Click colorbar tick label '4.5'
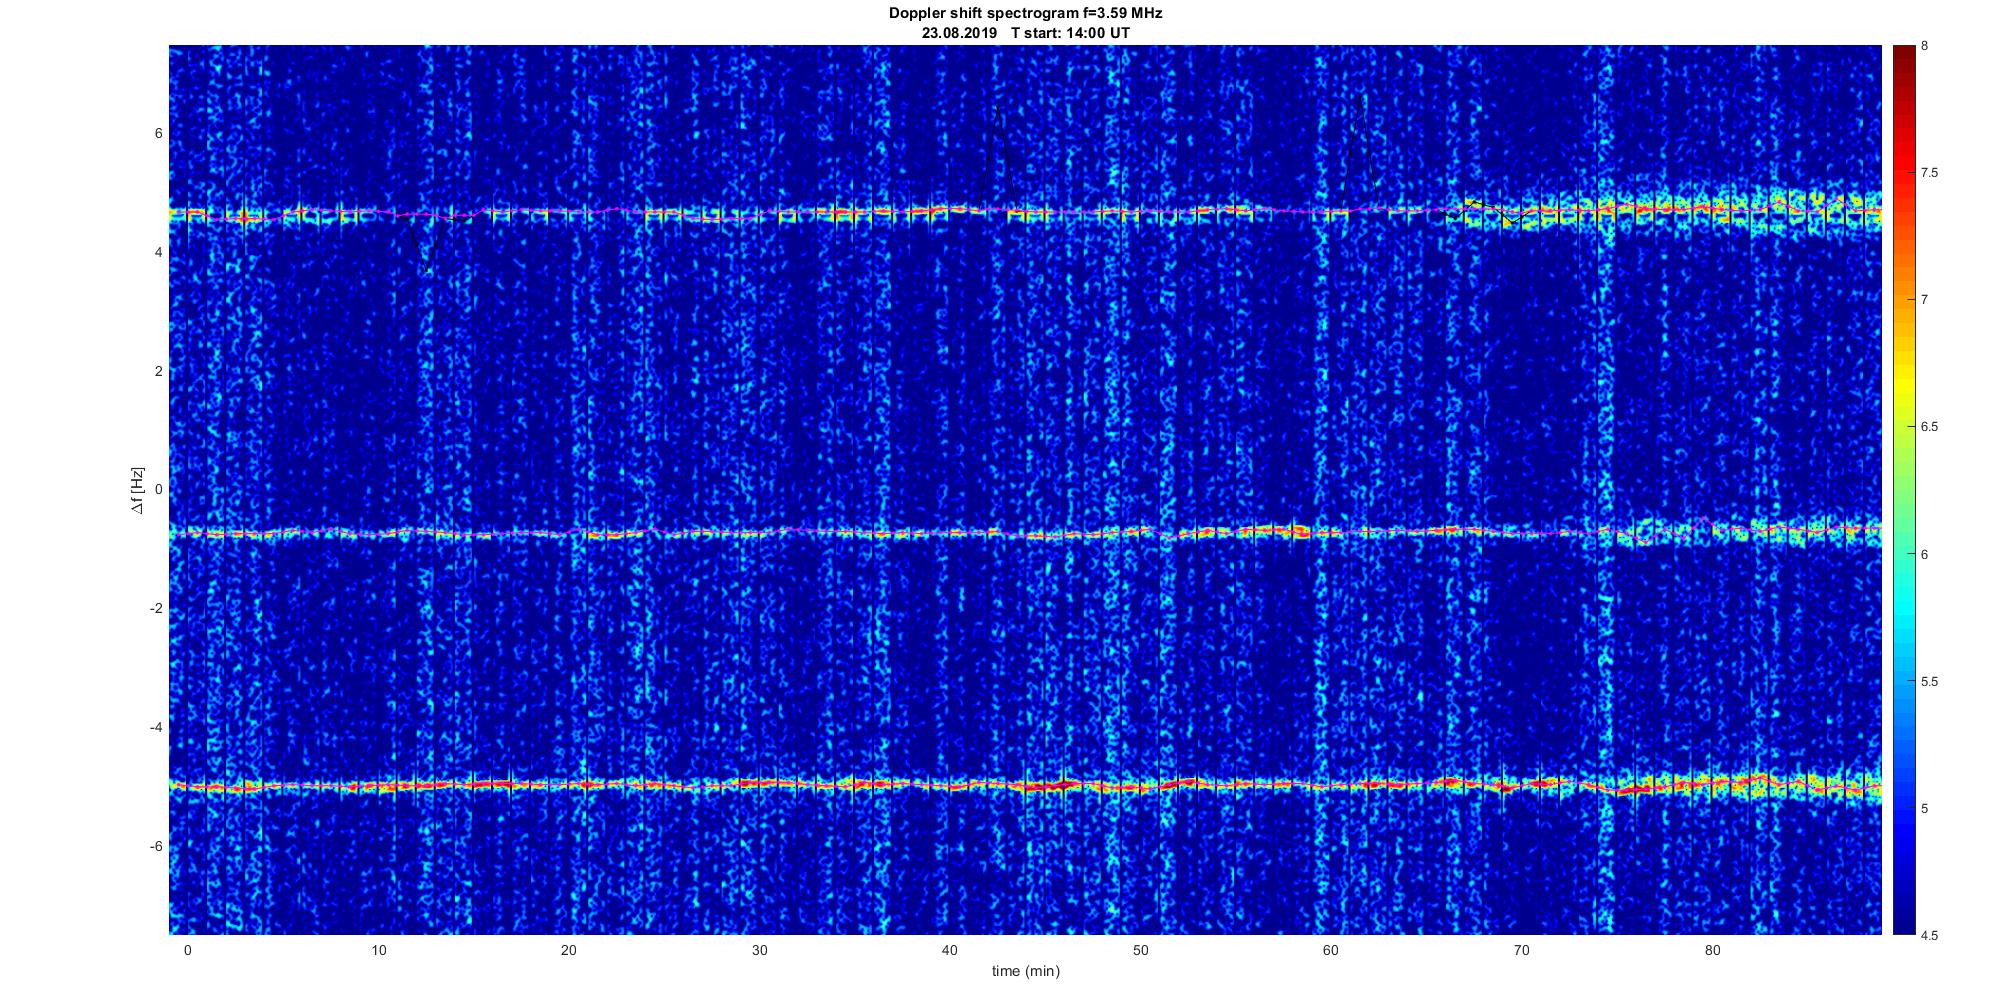The image size is (2000, 1003). (1929, 936)
